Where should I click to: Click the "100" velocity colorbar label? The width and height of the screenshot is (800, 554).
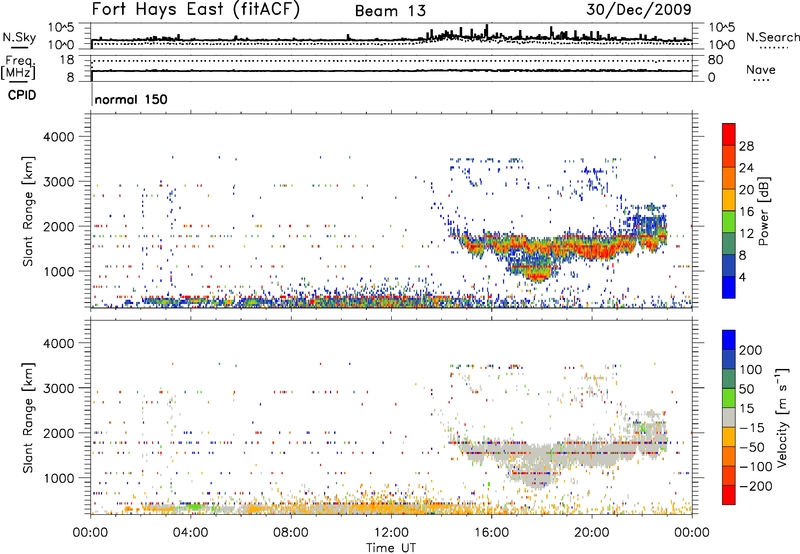point(751,370)
